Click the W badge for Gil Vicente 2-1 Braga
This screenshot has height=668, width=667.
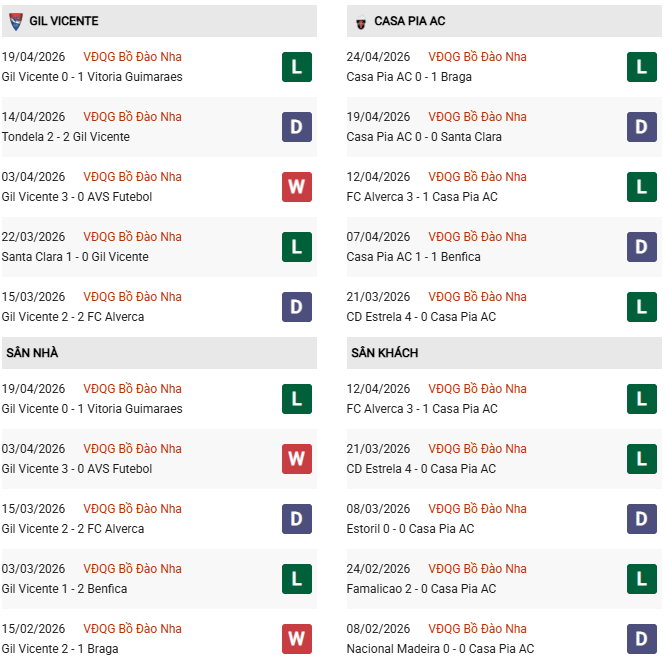click(x=297, y=639)
